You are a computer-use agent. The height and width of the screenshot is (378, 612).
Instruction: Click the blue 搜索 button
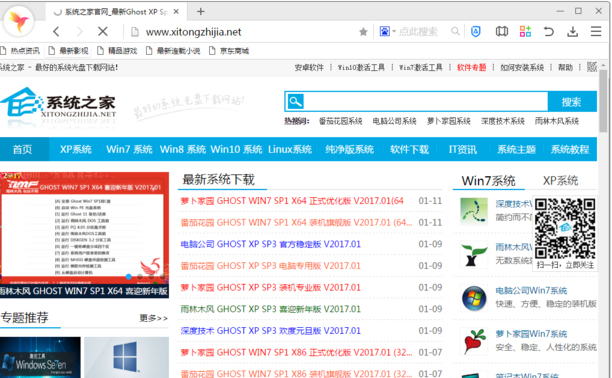coord(572,102)
